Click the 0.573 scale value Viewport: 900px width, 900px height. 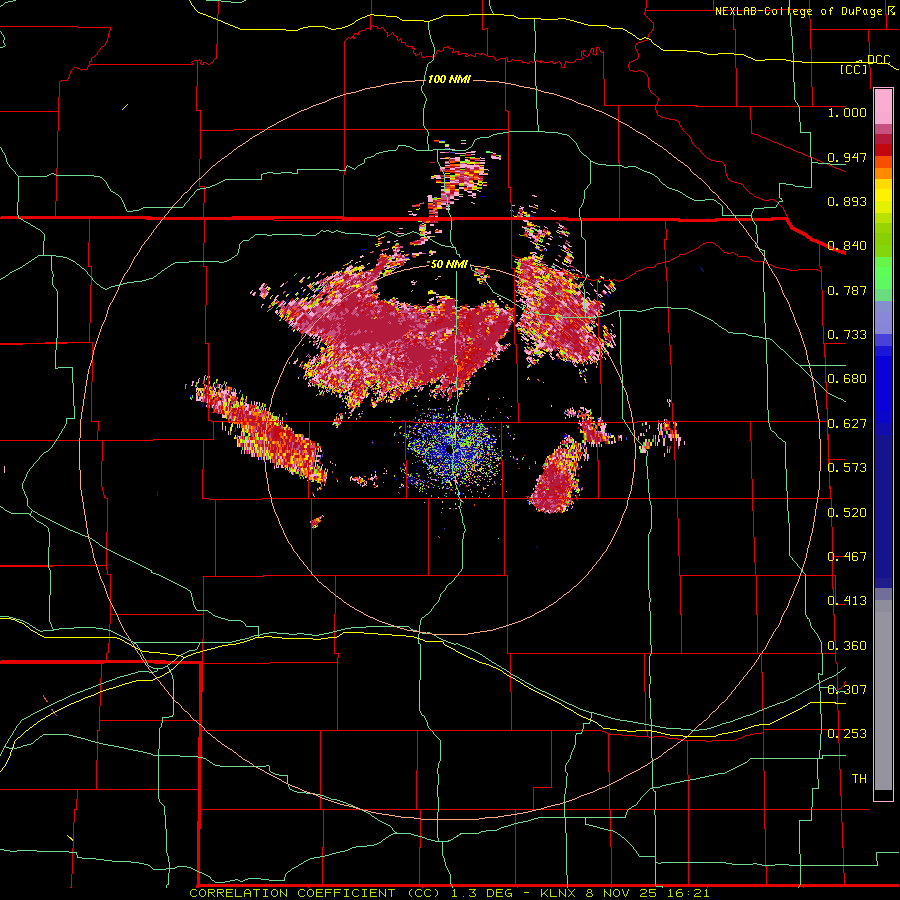pos(847,468)
